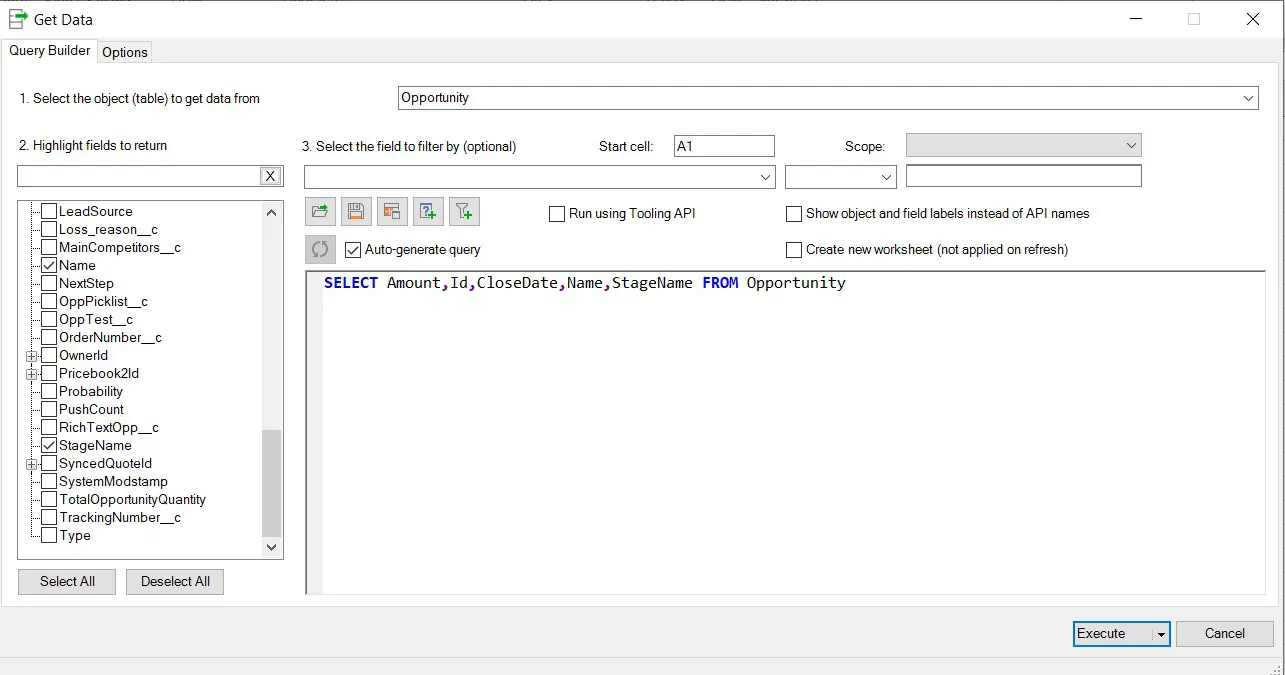This screenshot has width=1285, height=675.
Task: Switch to the Options tab
Action: coord(125,52)
